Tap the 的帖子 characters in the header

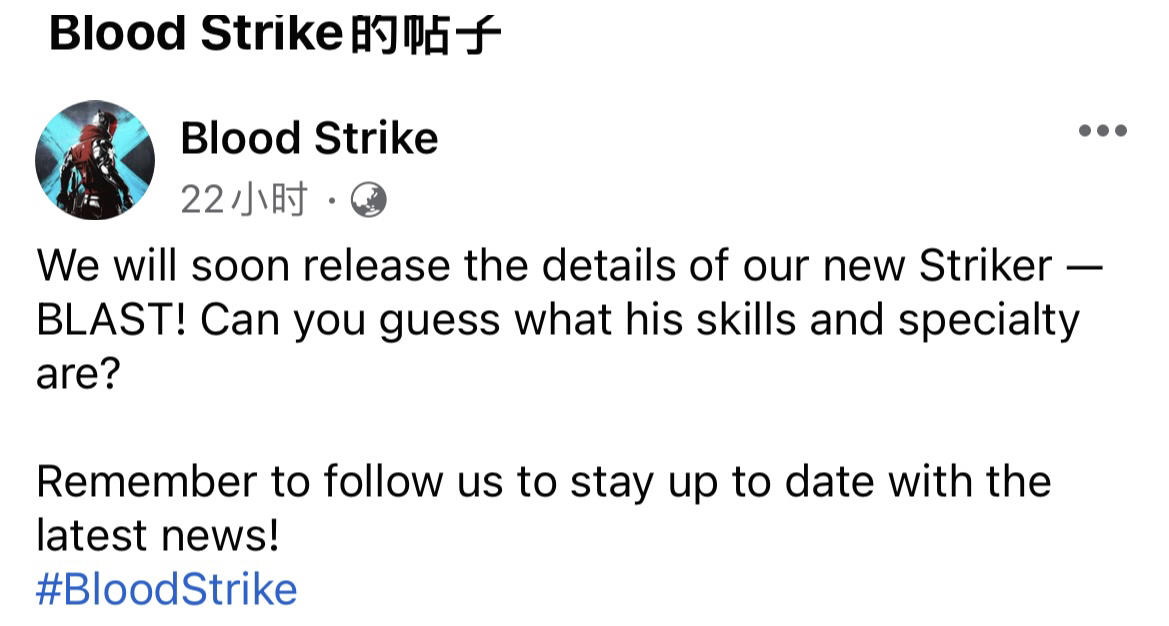coord(425,36)
